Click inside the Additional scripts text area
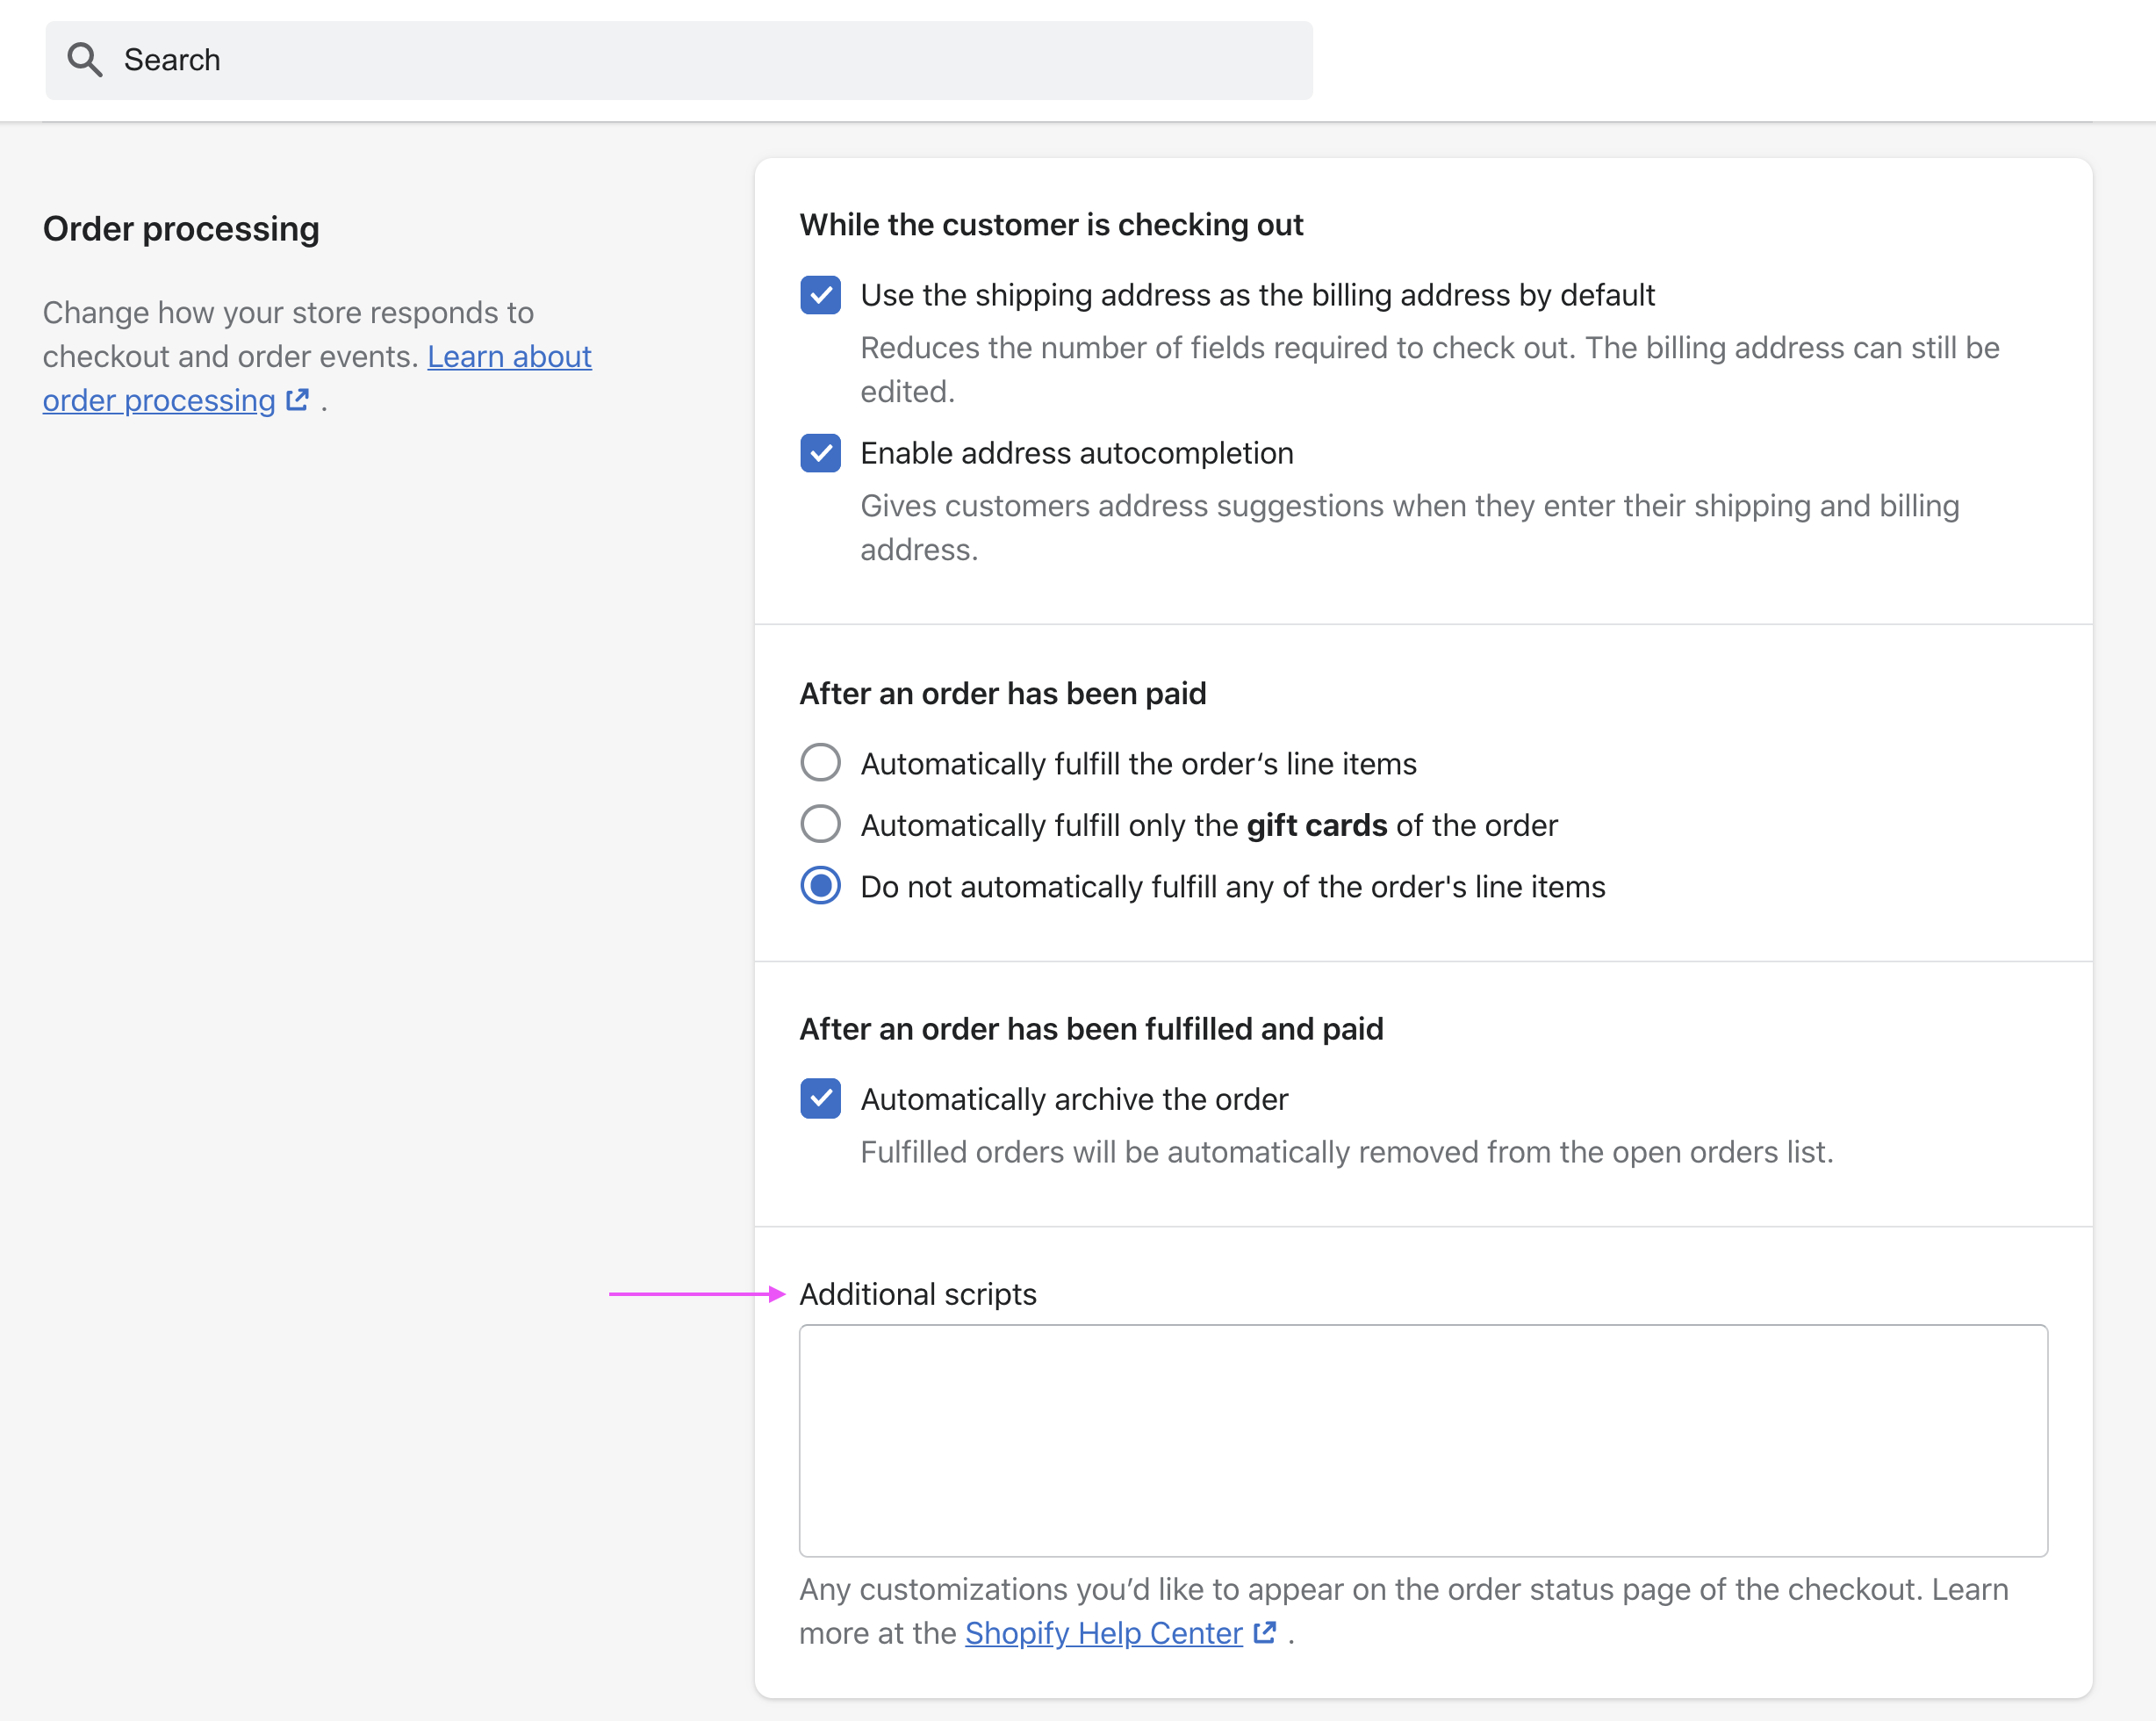The image size is (2156, 1721). pos(1422,1440)
